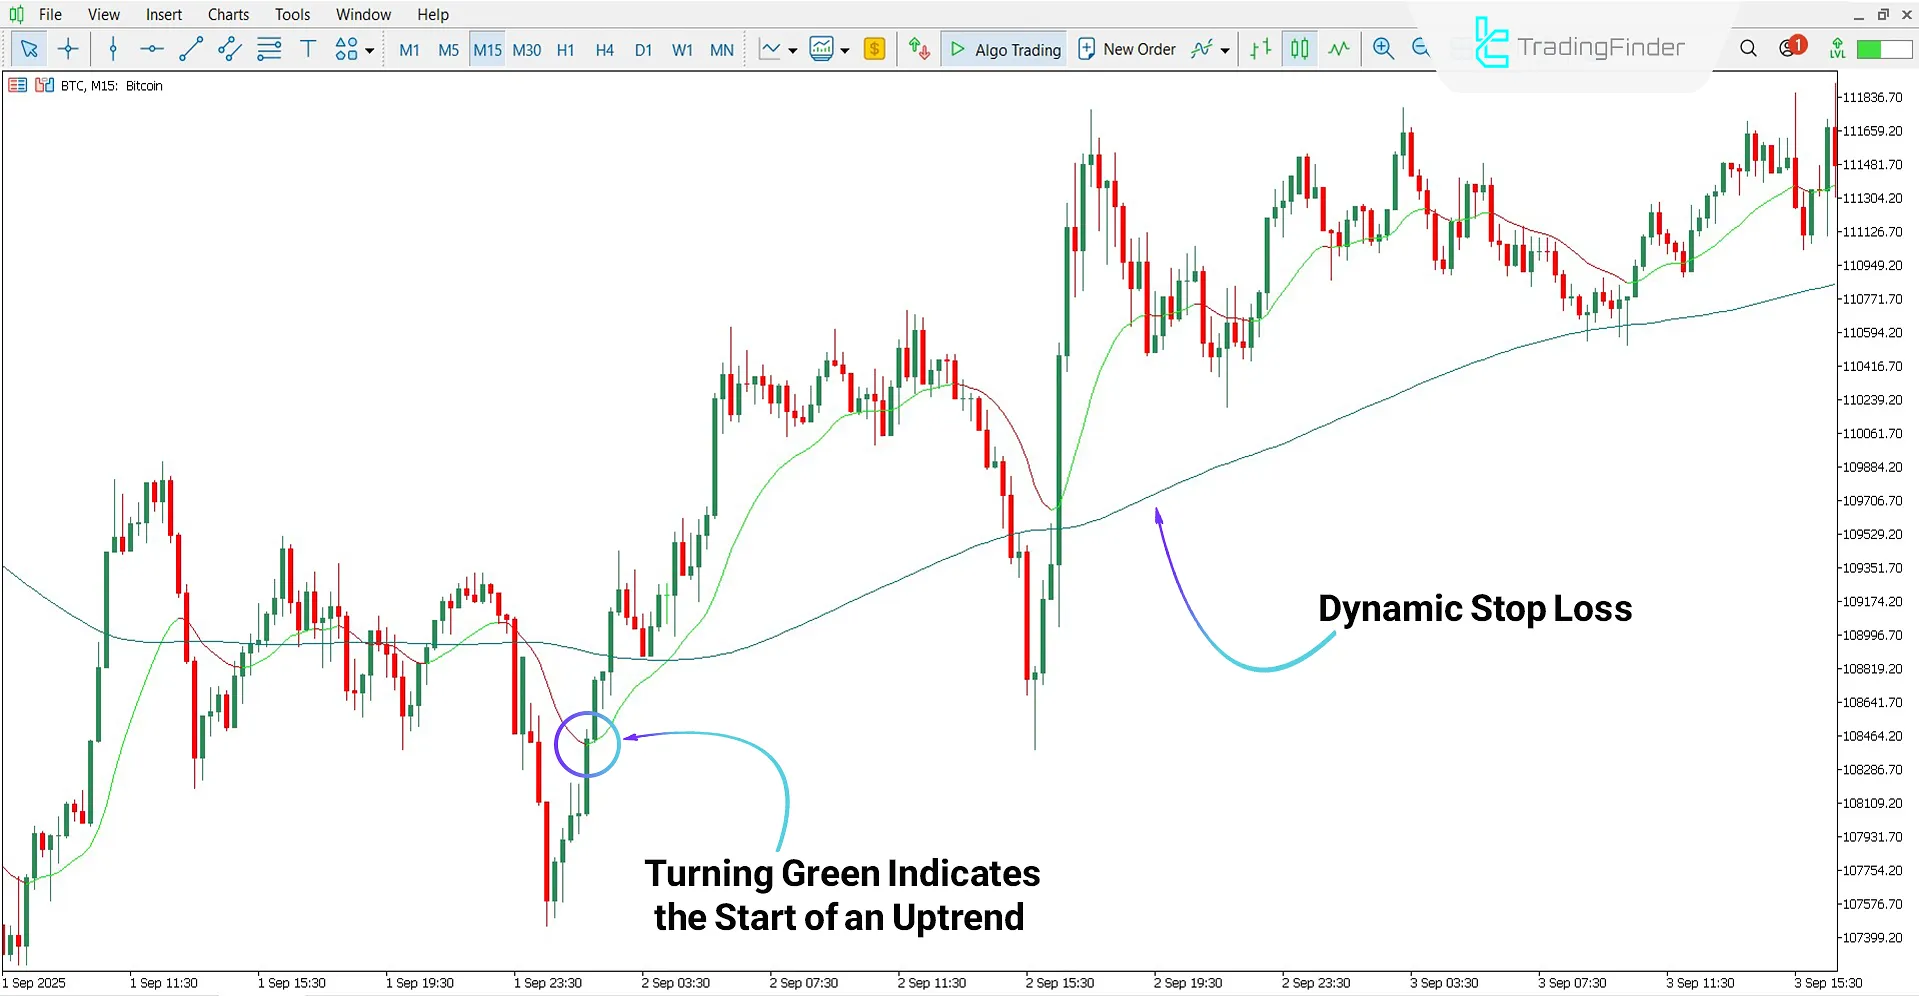Choose the equidistant channel tool
The width and height of the screenshot is (1919, 996).
(229, 49)
